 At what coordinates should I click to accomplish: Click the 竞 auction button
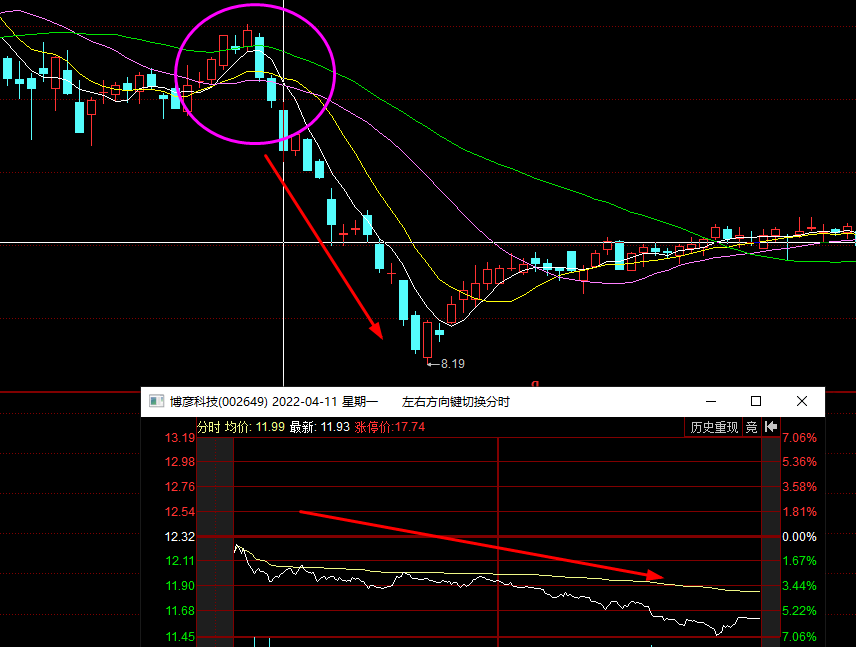(752, 427)
